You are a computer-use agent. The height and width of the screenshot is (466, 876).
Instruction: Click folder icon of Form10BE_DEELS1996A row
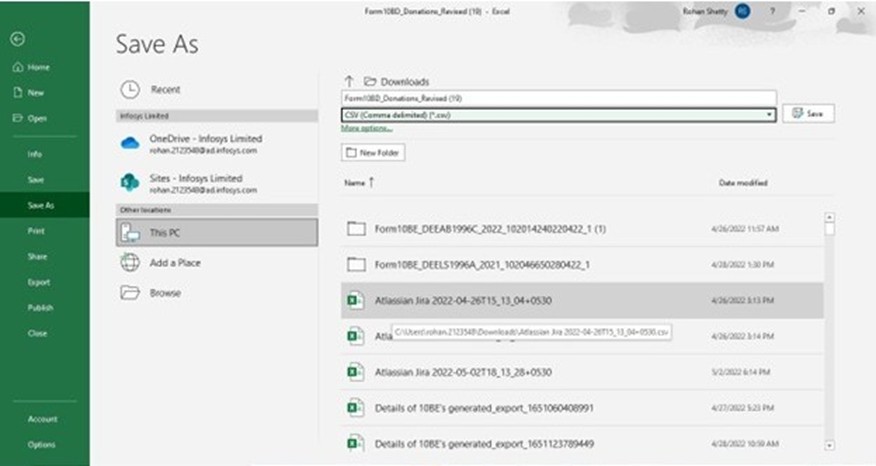coord(356,264)
